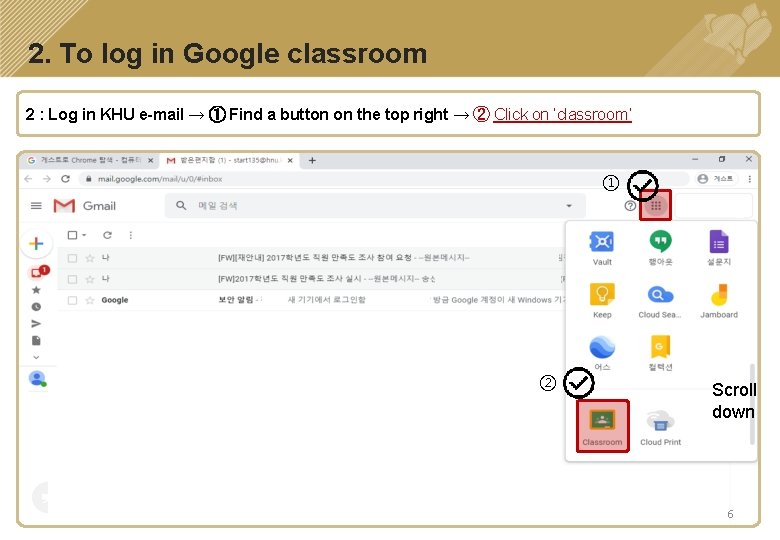Open the Cloud Search app
The image size is (780, 540).
(660, 301)
